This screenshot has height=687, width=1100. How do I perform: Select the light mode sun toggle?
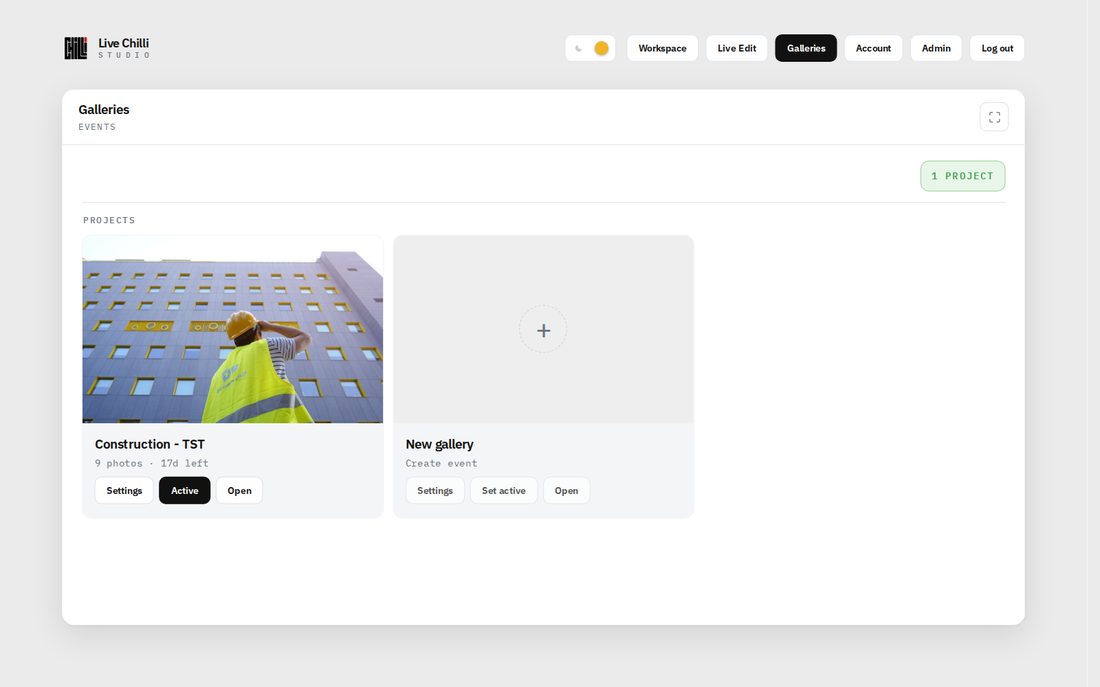click(601, 48)
